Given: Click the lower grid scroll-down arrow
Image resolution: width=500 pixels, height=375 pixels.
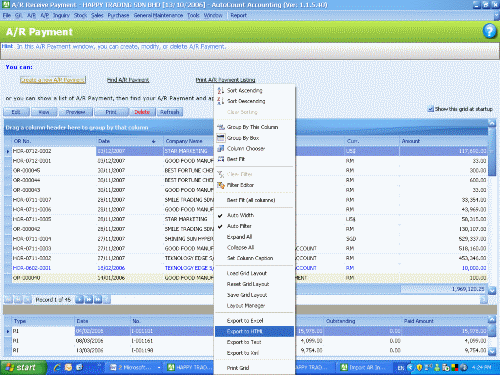Looking at the screenshot, I should (492, 351).
